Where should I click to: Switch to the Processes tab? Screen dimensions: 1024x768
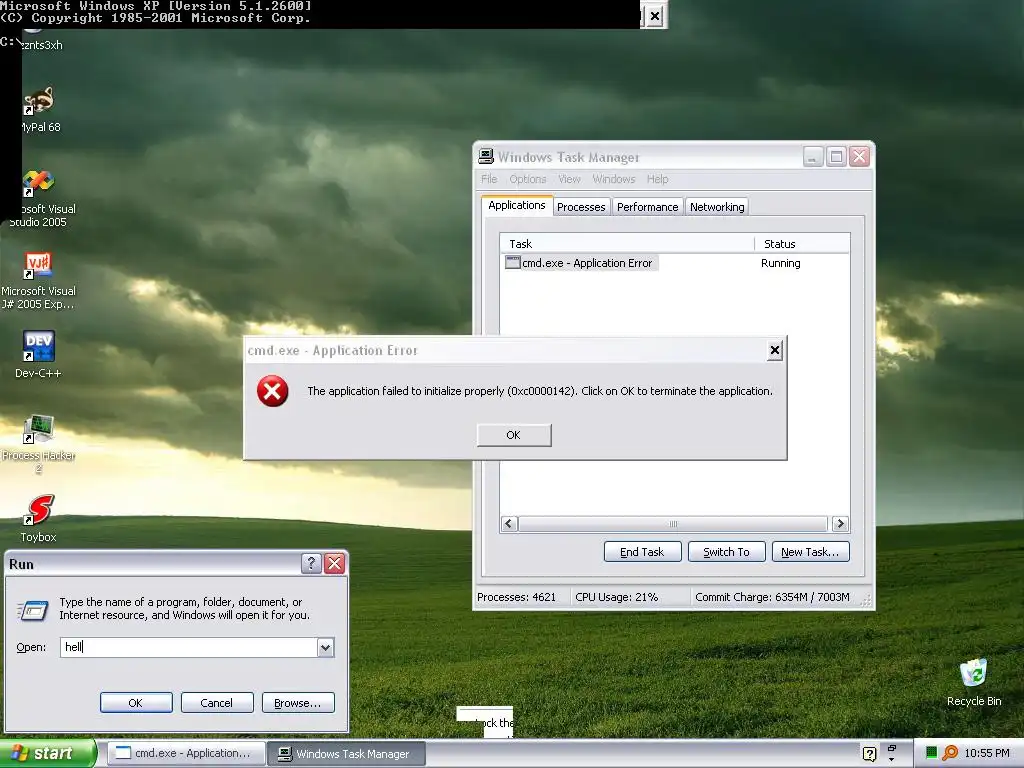[x=581, y=207]
